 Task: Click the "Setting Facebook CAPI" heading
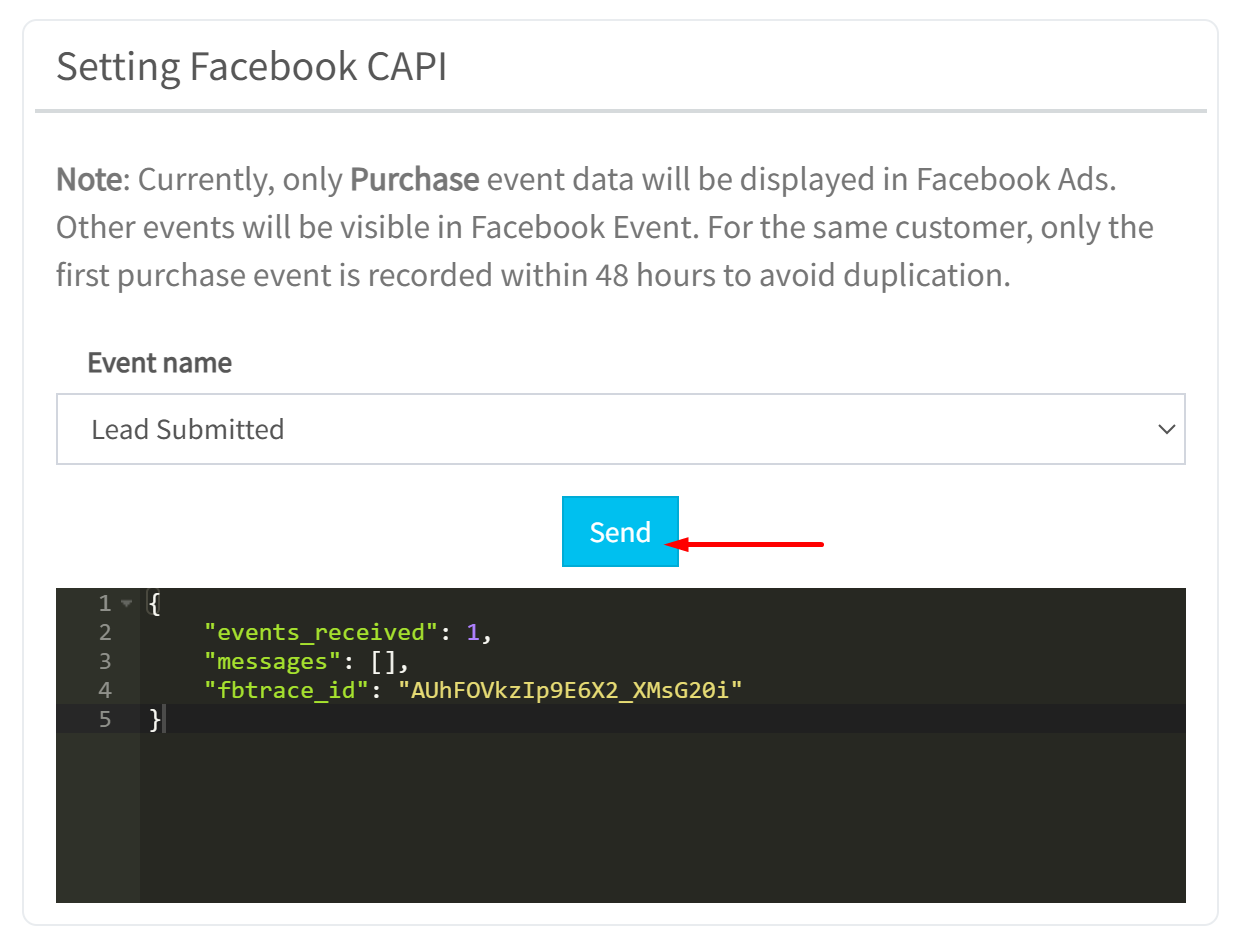point(252,67)
